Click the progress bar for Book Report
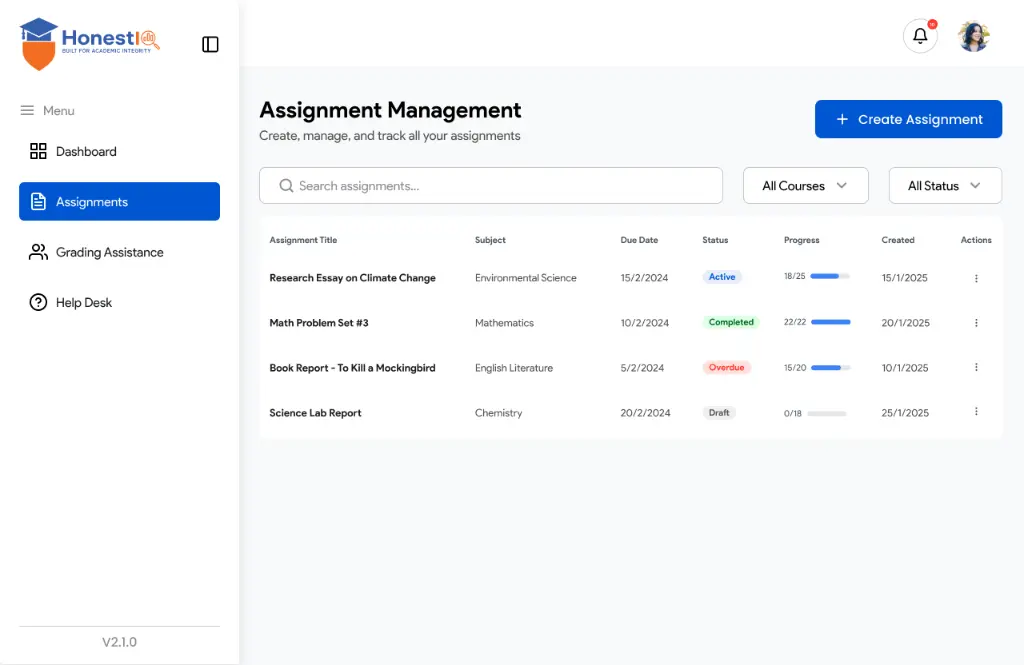The width and height of the screenshot is (1024, 665). coord(830,368)
